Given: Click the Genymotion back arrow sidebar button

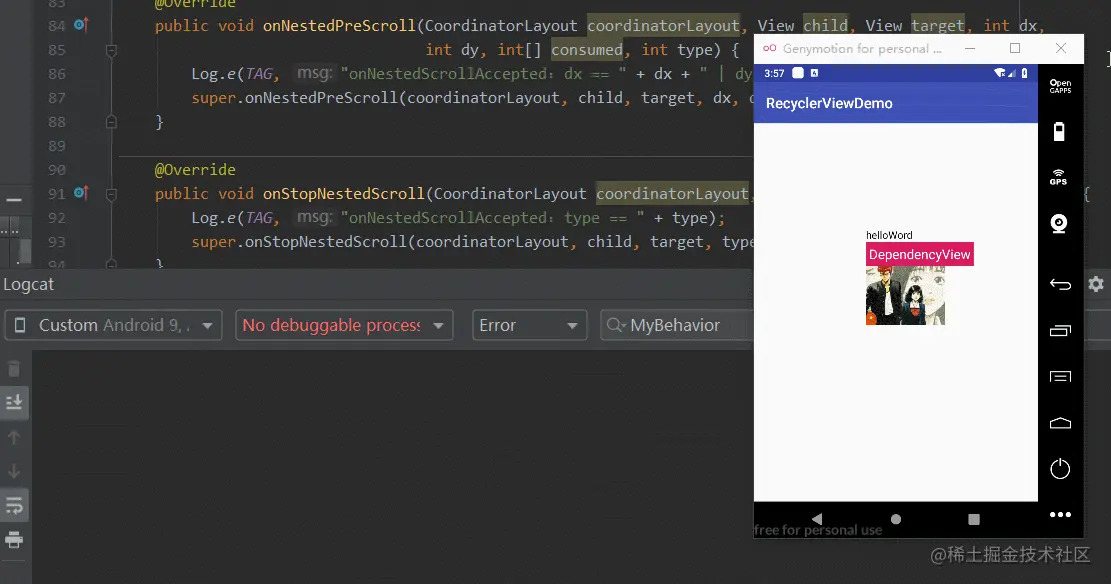Looking at the screenshot, I should 1060,284.
